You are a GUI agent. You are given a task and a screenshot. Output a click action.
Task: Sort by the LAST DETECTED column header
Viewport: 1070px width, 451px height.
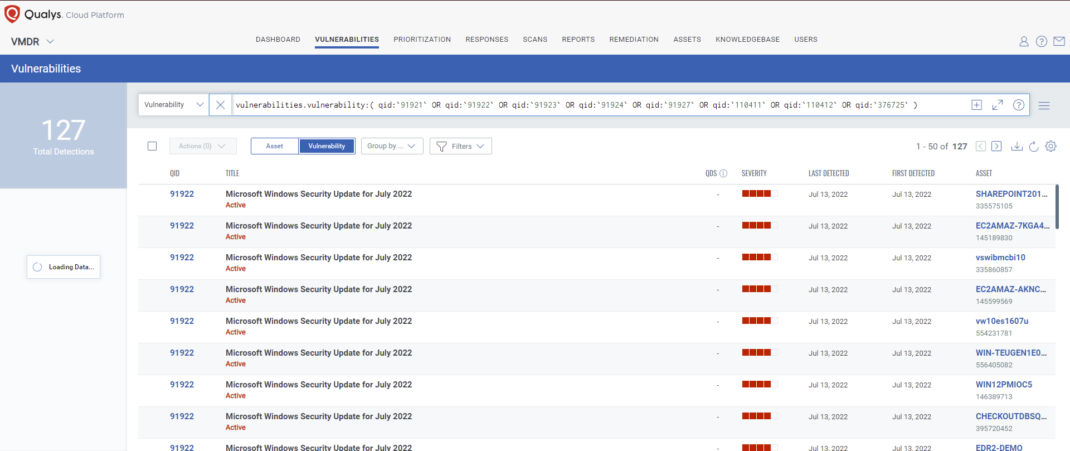coord(828,173)
